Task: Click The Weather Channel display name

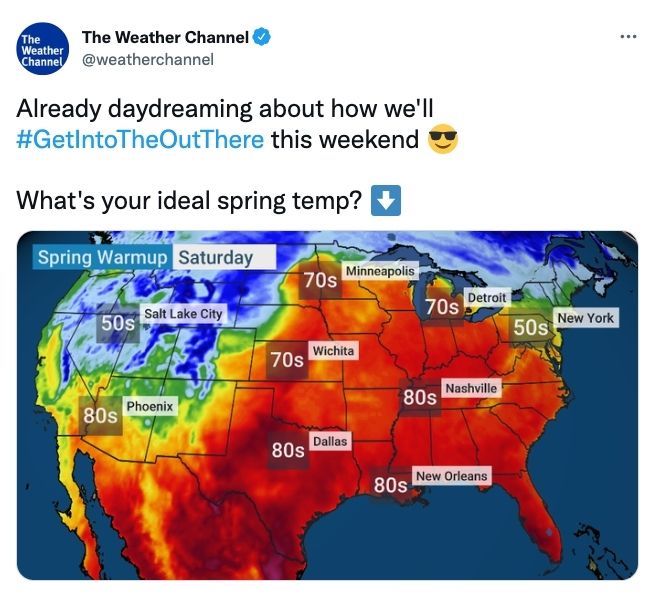Action: [166, 37]
